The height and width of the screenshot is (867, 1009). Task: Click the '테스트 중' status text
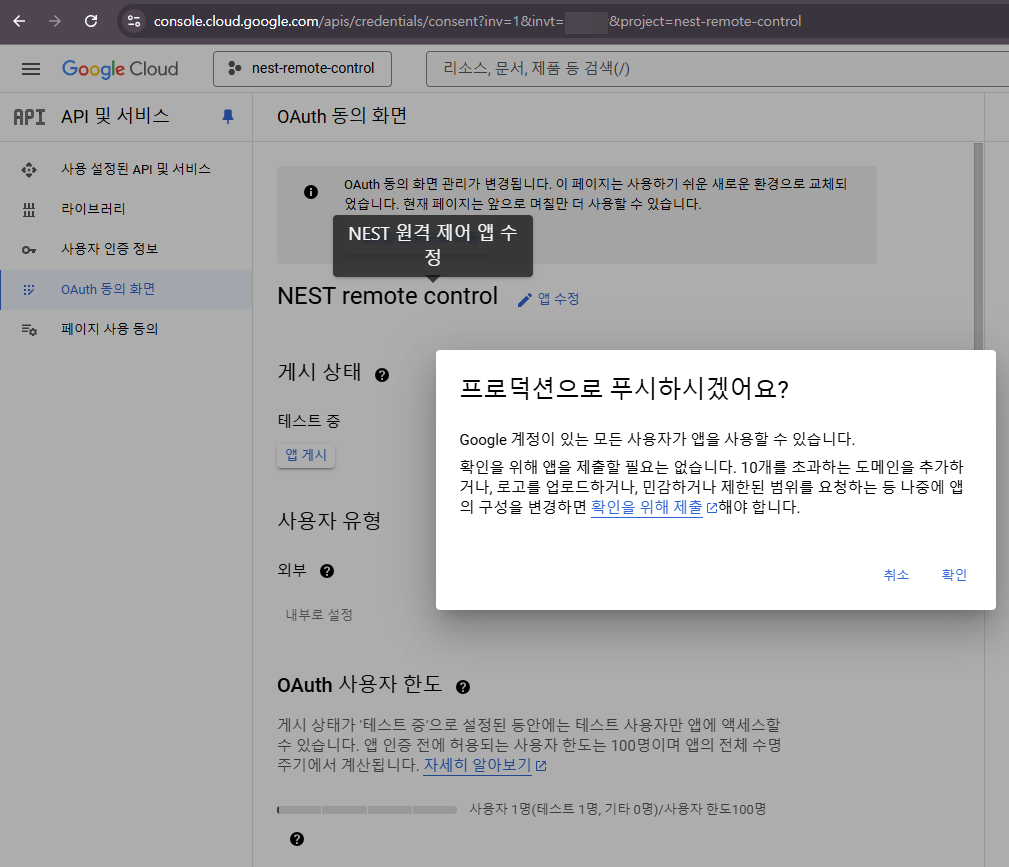(x=309, y=421)
